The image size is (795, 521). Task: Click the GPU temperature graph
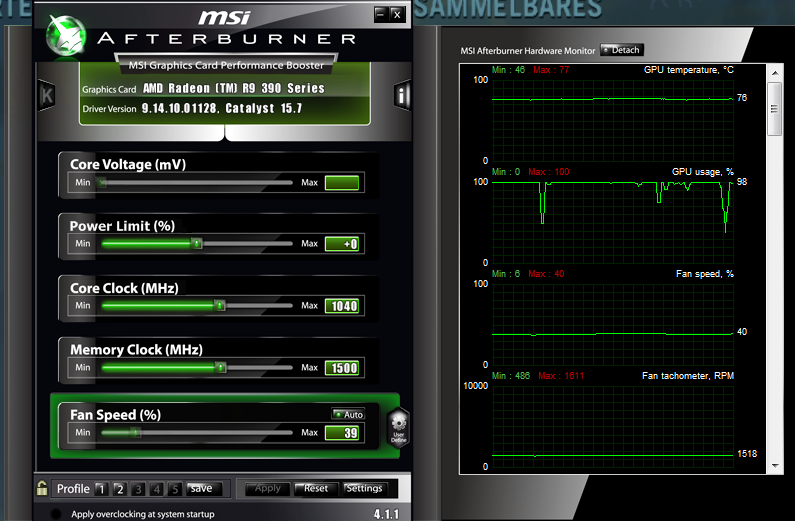[612, 120]
